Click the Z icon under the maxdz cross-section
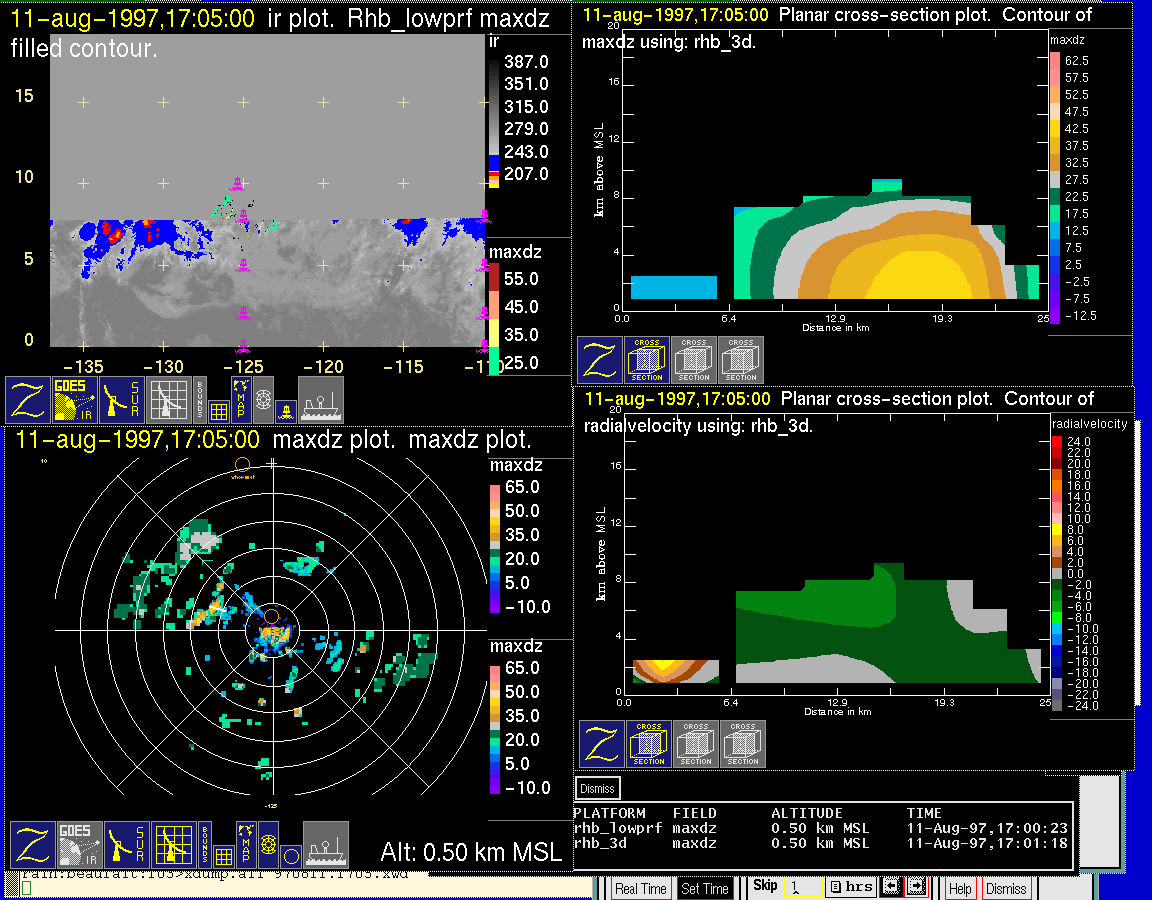The height and width of the screenshot is (900, 1152). click(x=599, y=360)
